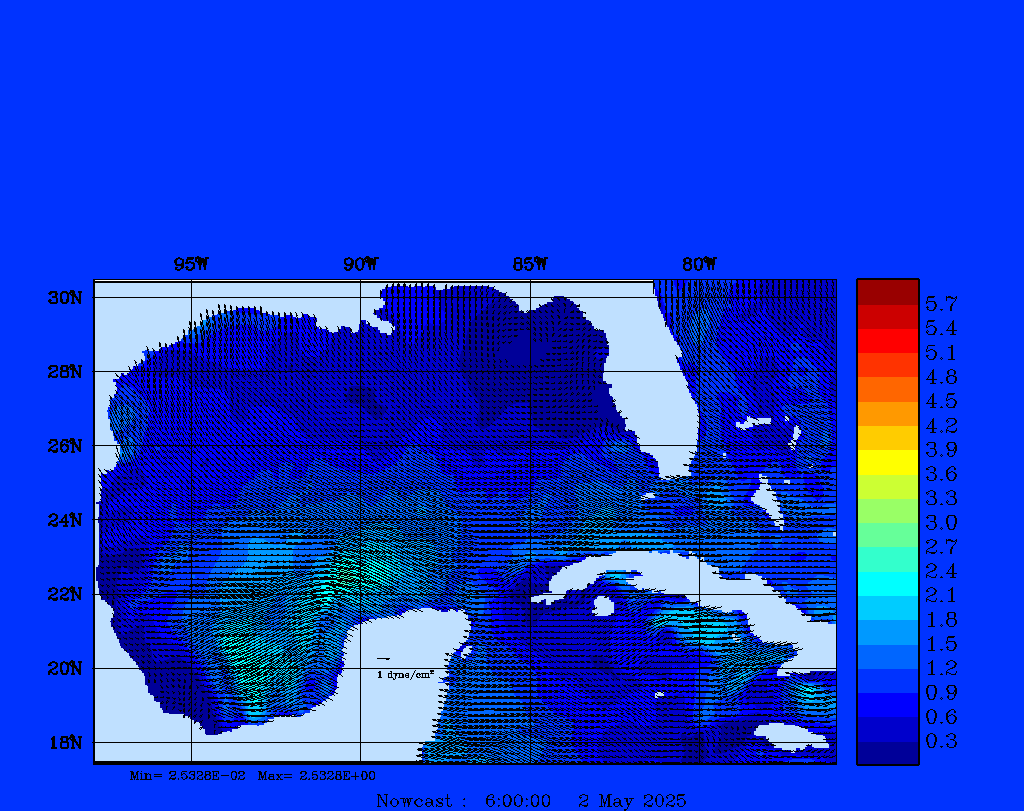Select the 3.0 value on color scale
Image resolution: width=1024 pixels, height=811 pixels.
940,522
